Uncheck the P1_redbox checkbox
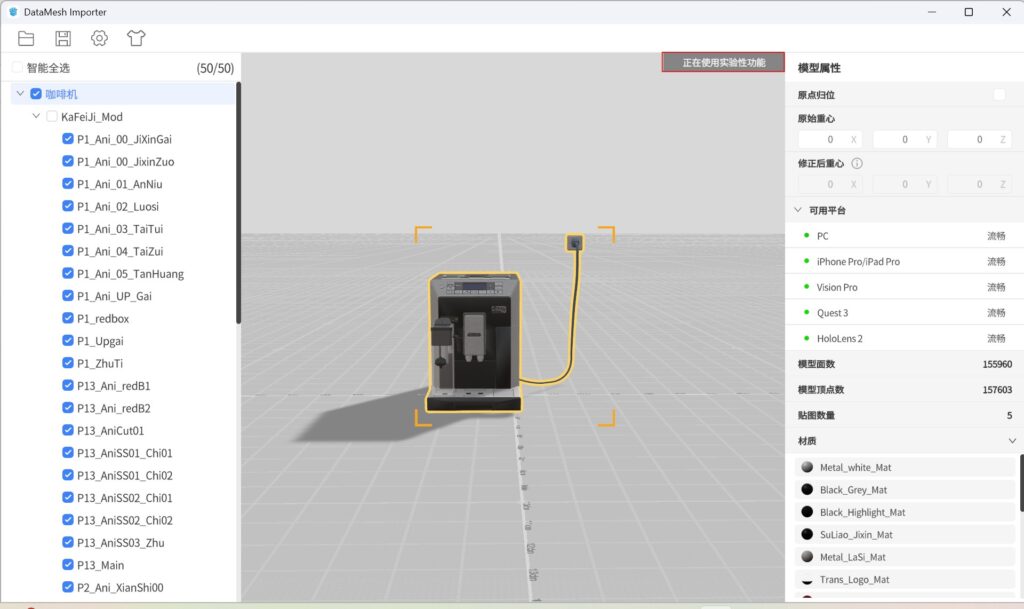 point(68,319)
